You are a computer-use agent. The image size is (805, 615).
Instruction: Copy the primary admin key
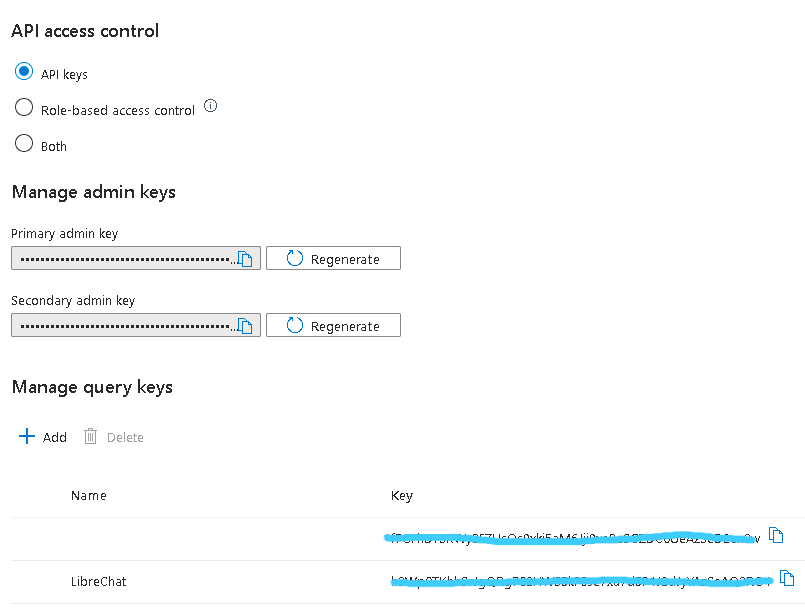pyautogui.click(x=246, y=259)
